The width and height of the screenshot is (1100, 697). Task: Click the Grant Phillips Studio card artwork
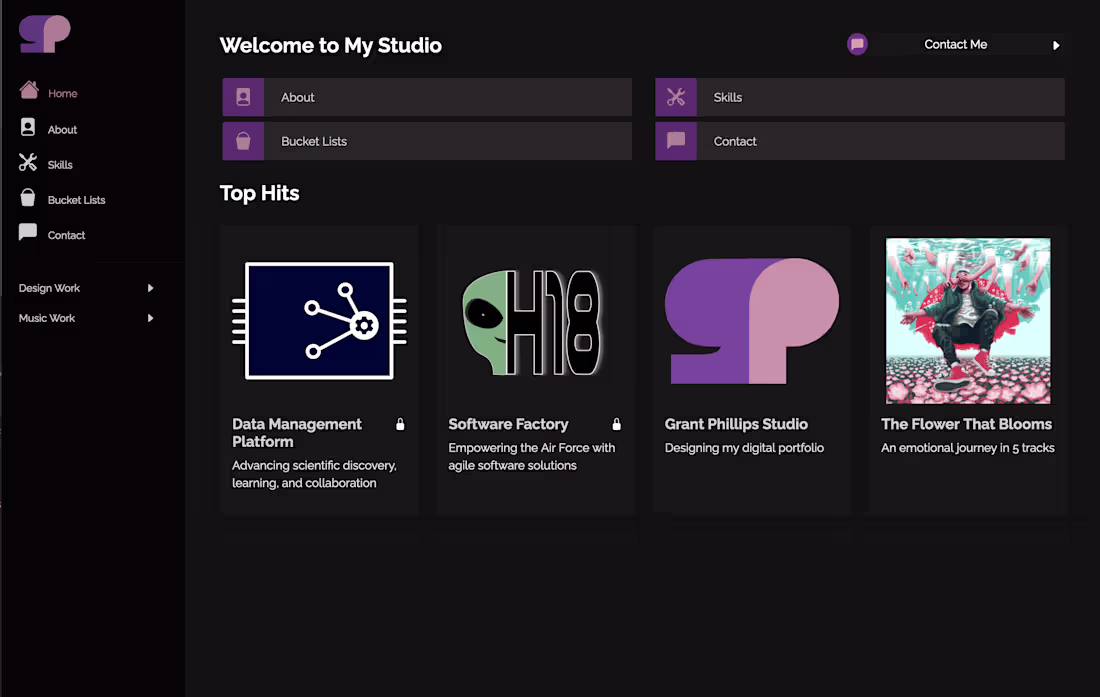751,320
